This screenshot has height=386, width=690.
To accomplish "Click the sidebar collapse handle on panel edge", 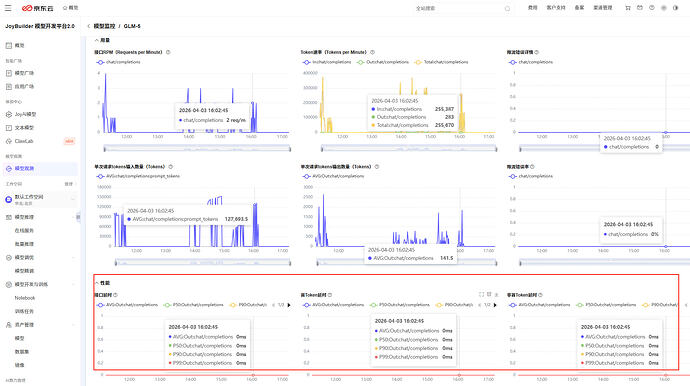I will [x=78, y=217].
